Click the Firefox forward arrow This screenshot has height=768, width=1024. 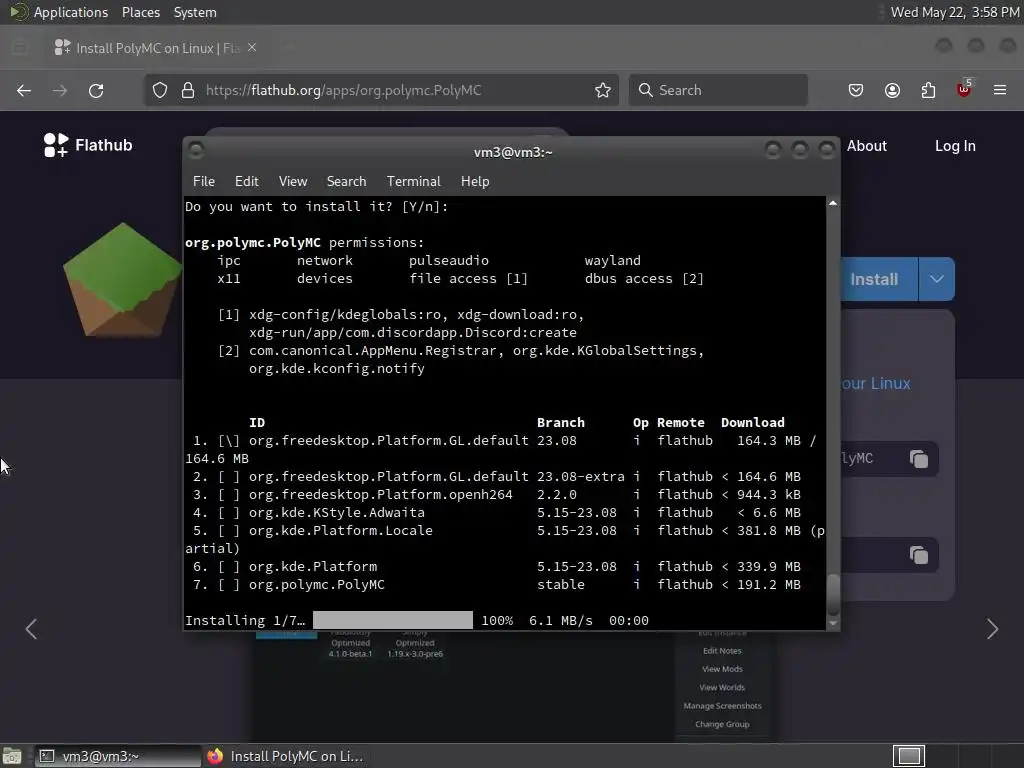[x=59, y=90]
